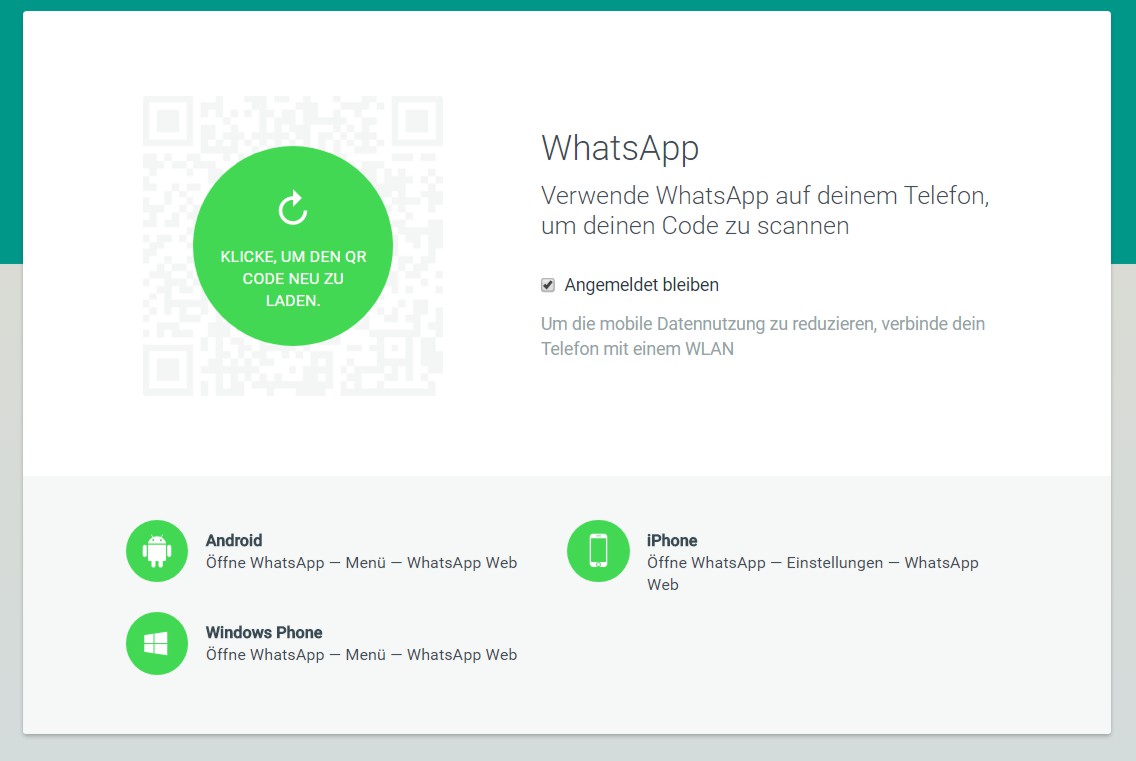This screenshot has height=761, width=1136.
Task: Click the 'Um die mobile Datennutzung' hint text
Action: click(x=763, y=336)
